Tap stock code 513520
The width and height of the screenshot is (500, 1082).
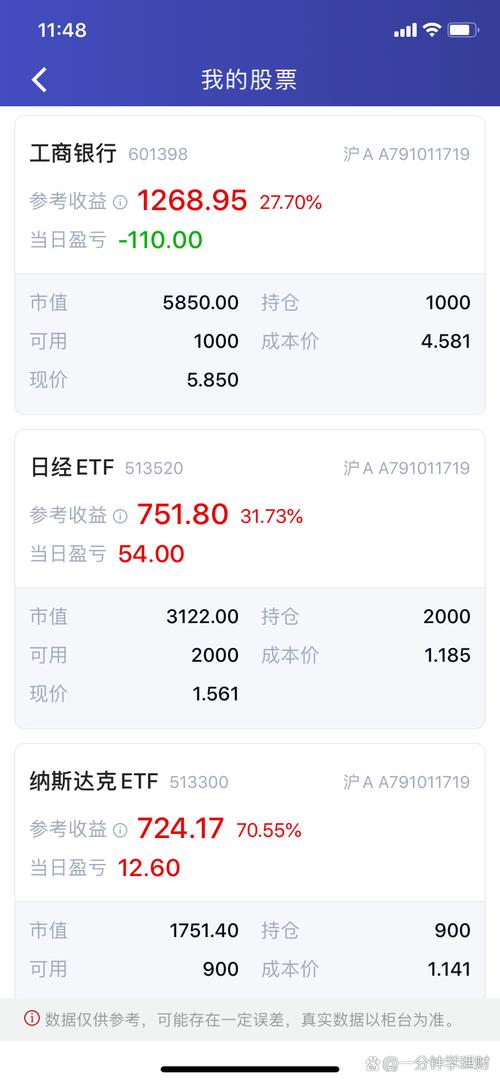154,469
